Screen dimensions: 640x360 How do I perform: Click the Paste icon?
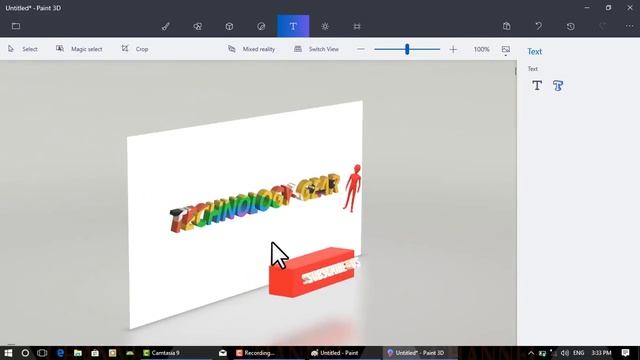pyautogui.click(x=507, y=26)
